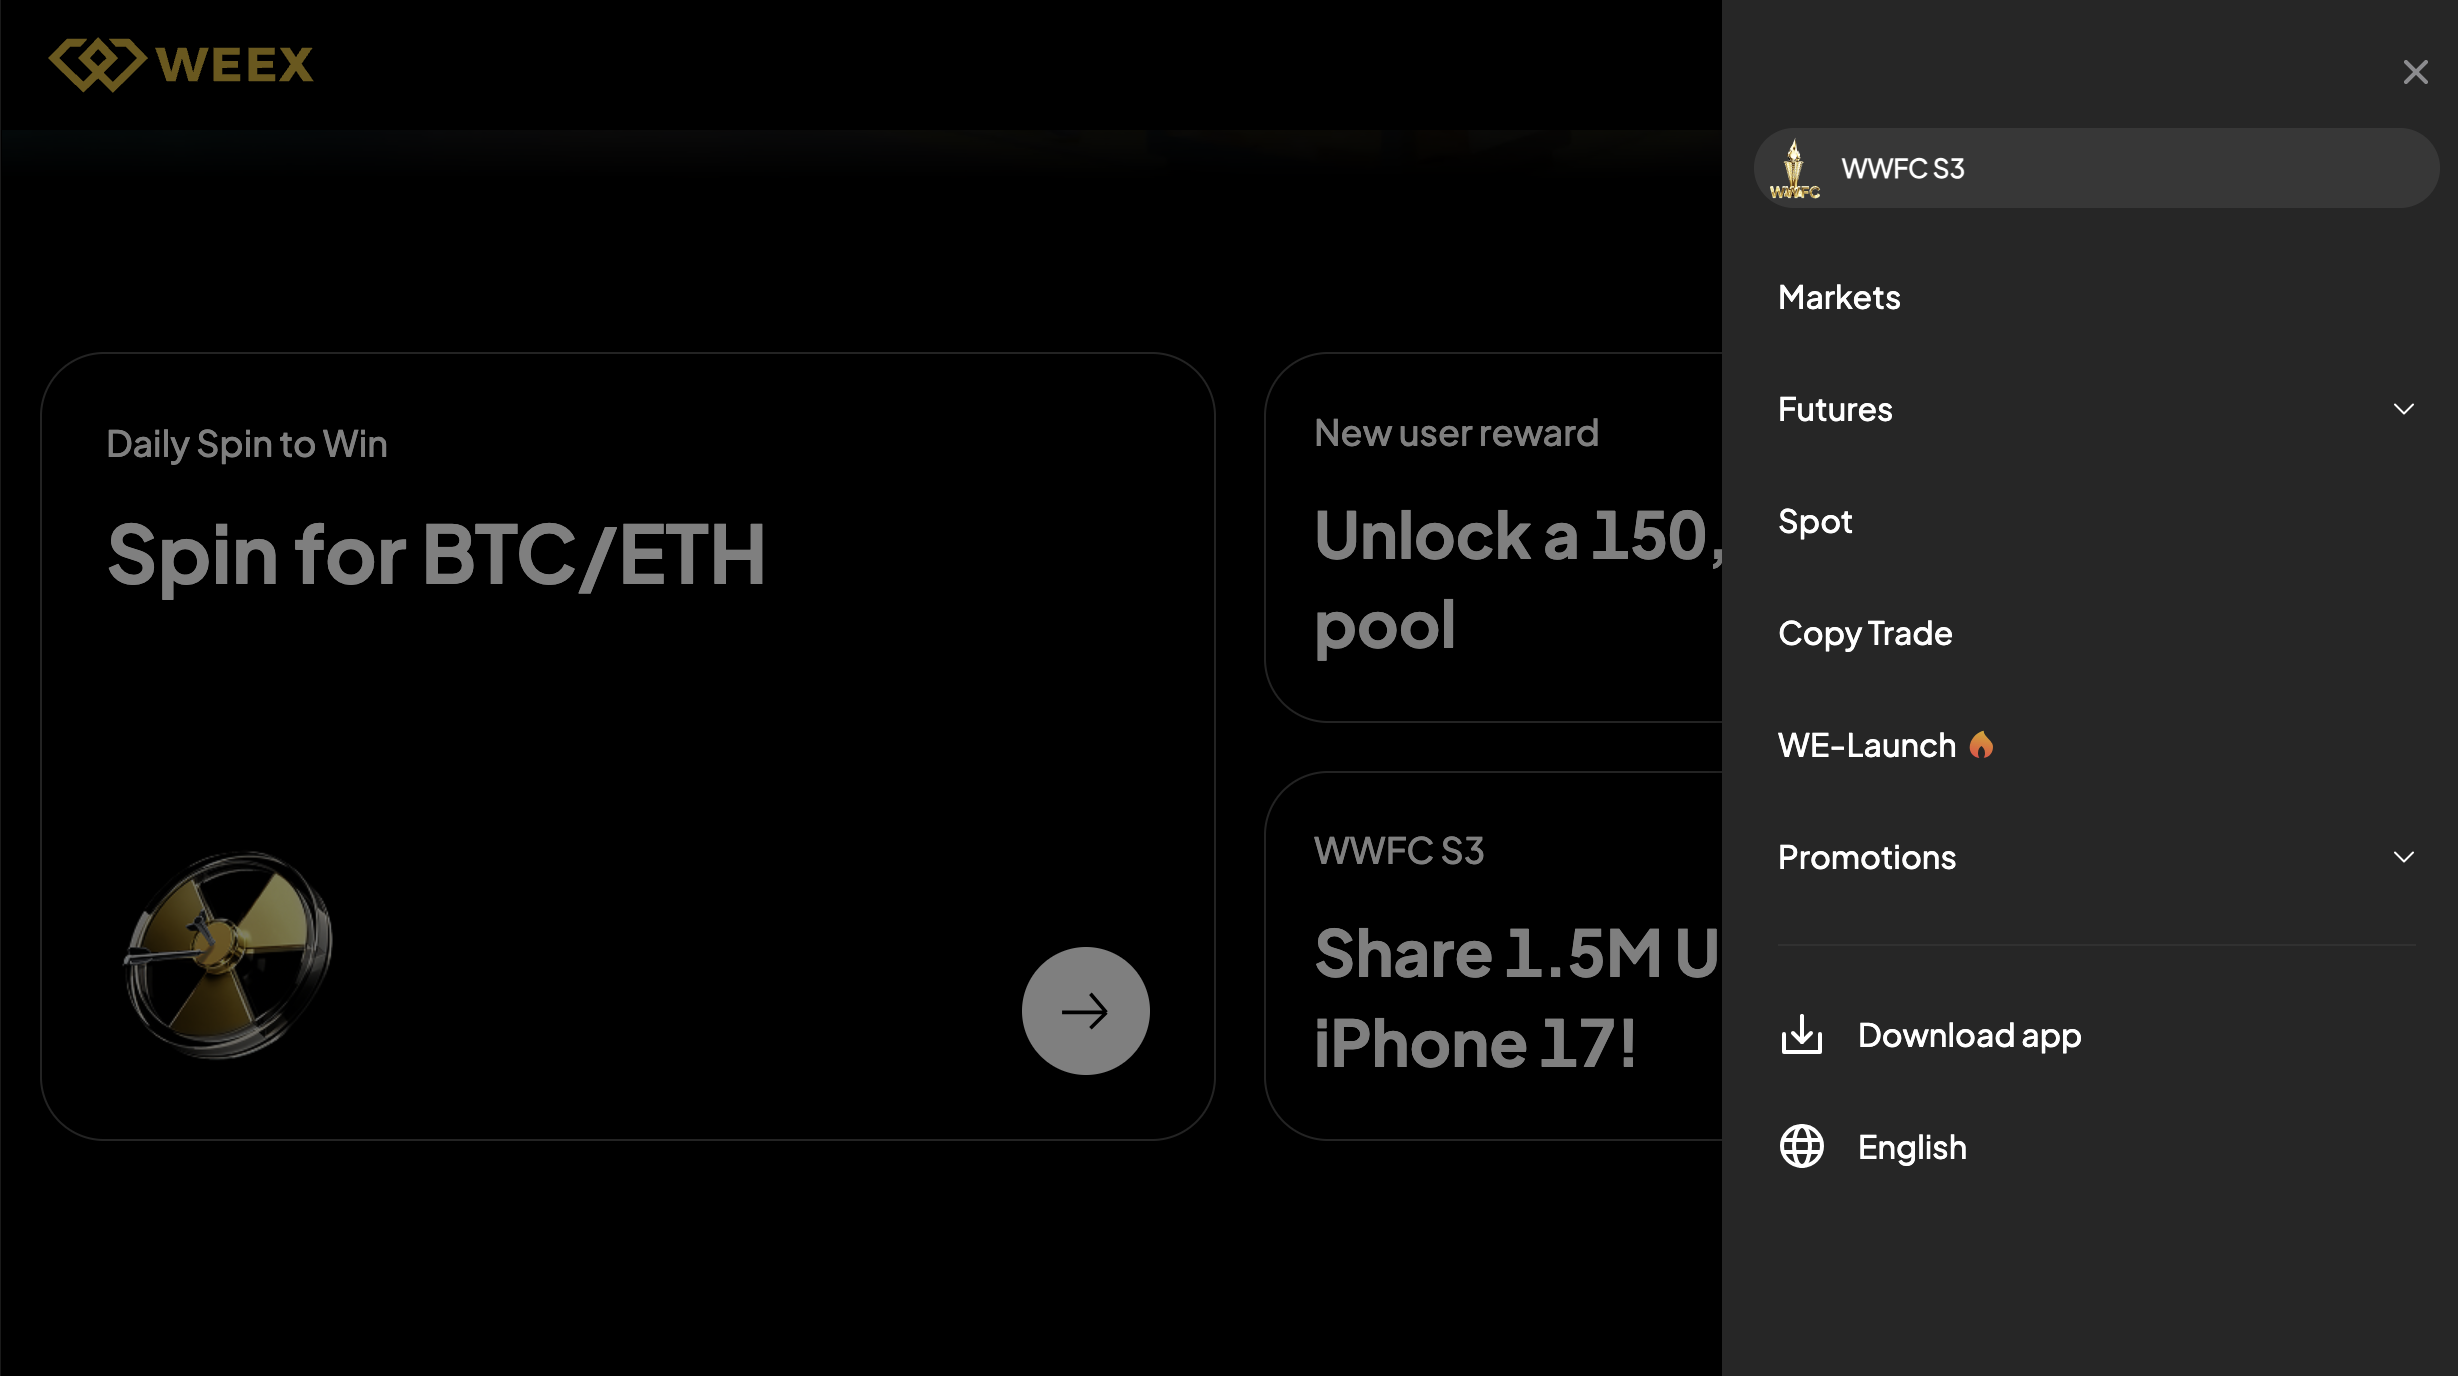Go to Spot trading
The image size is (2458, 1376).
(1815, 521)
